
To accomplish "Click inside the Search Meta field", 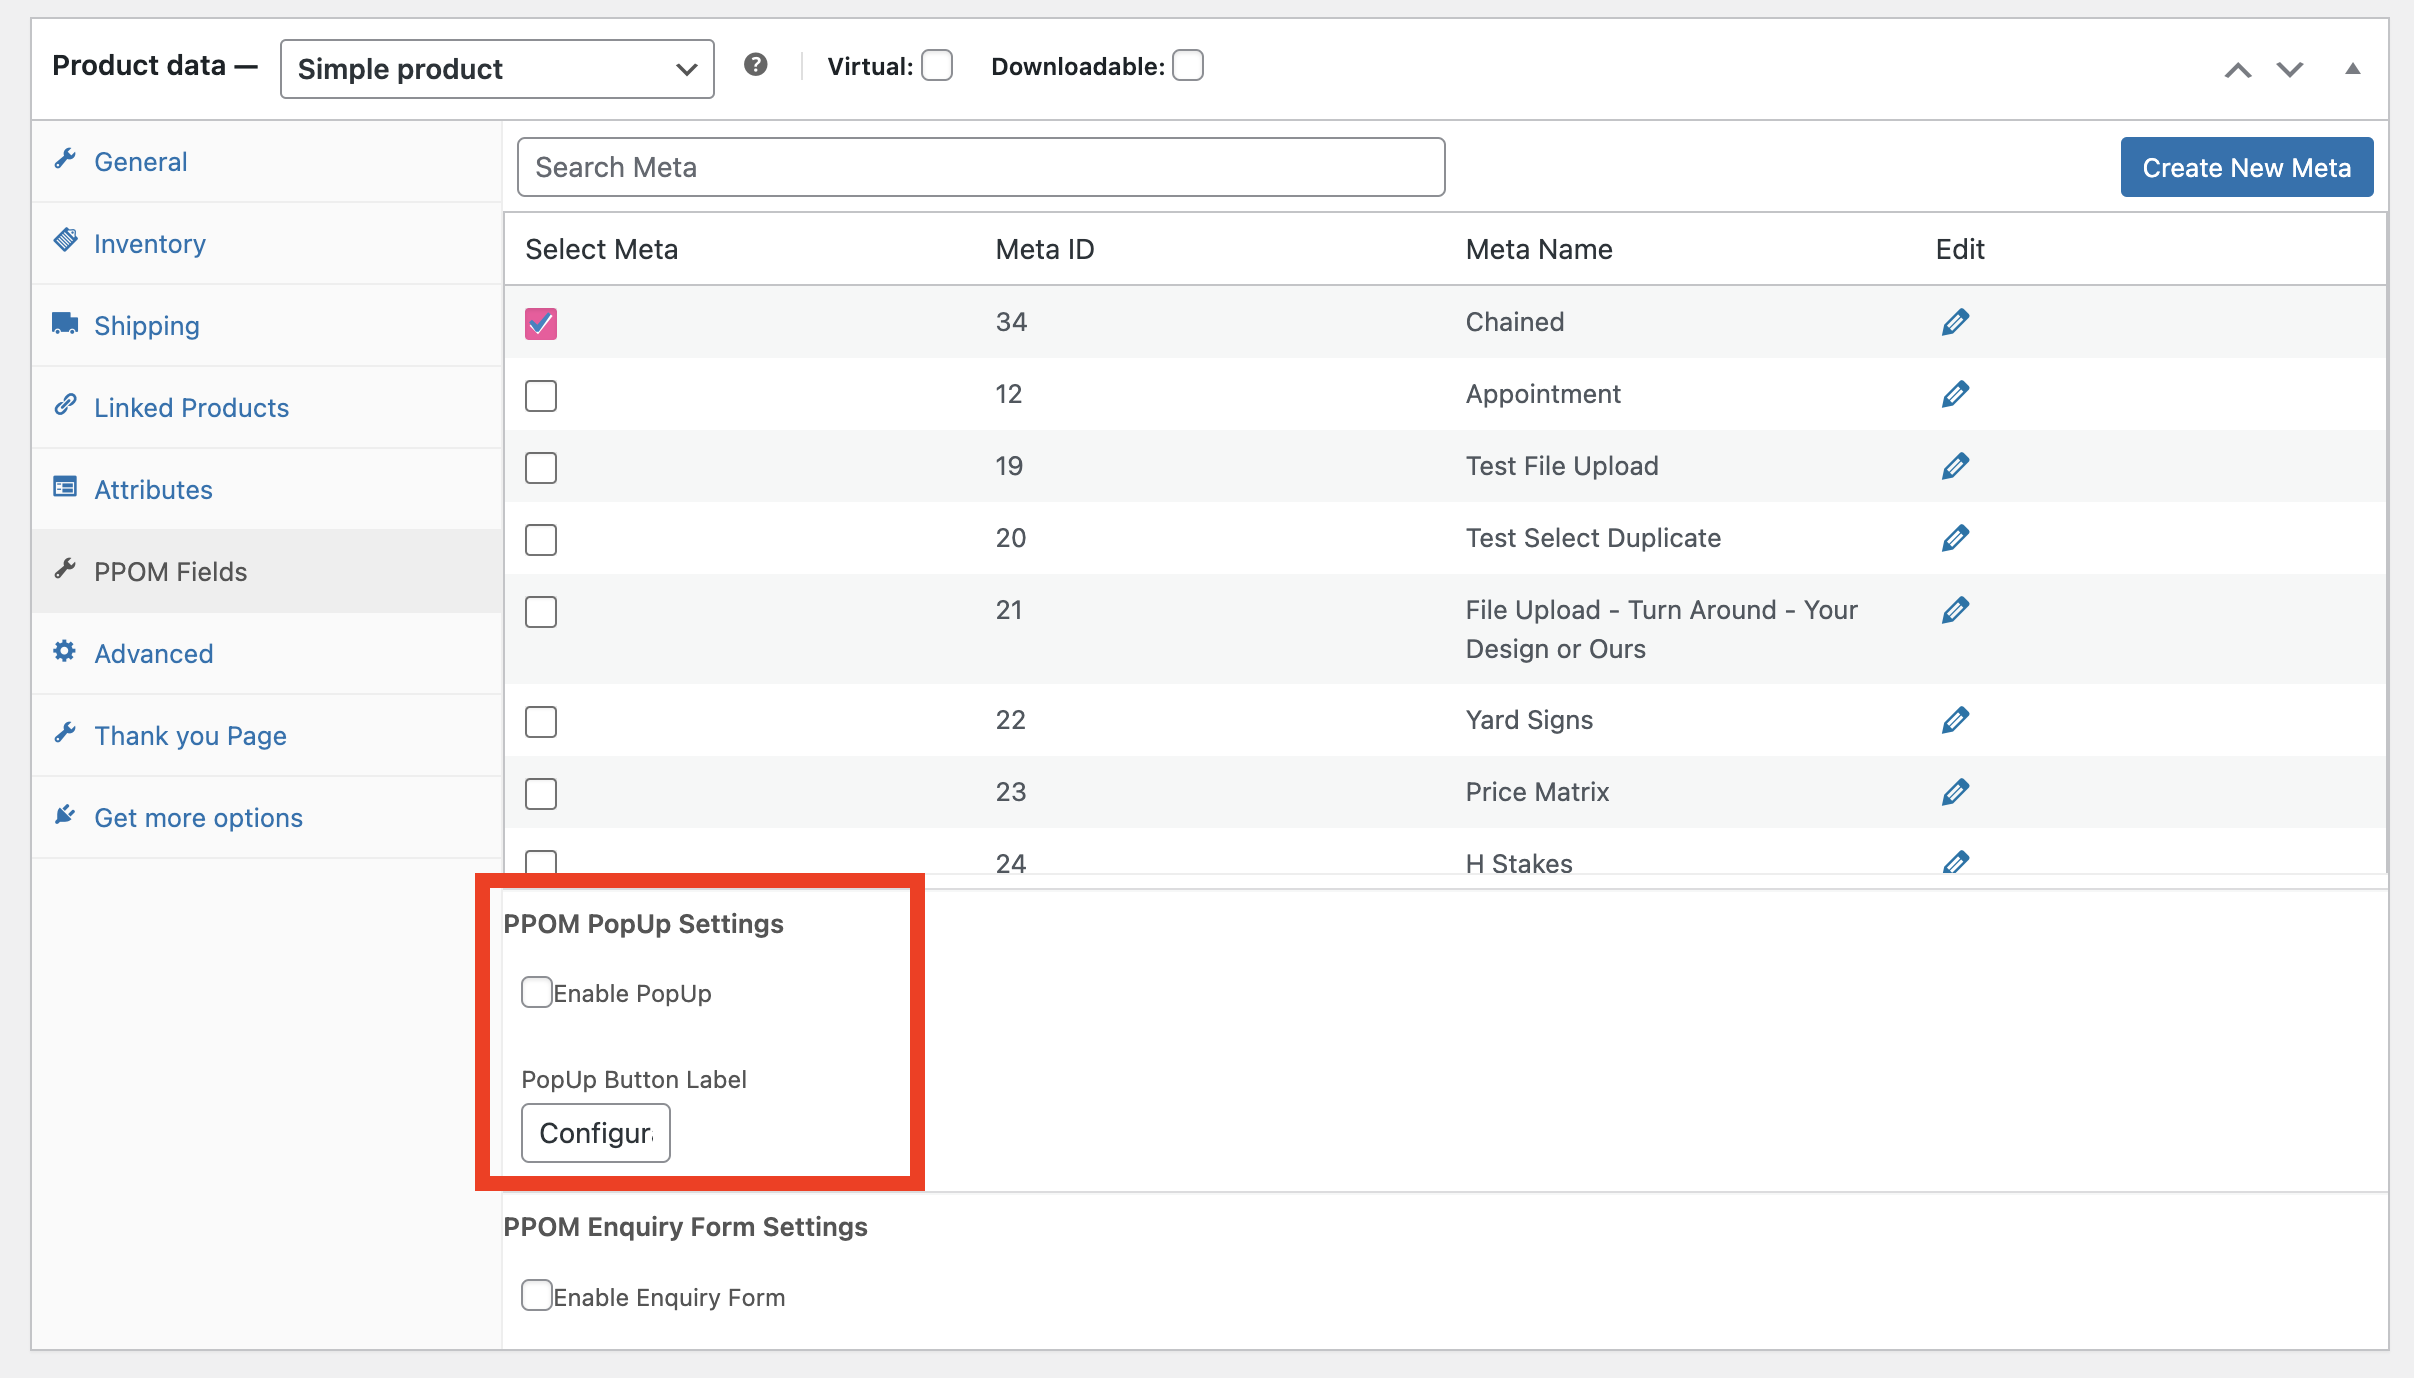I will [x=979, y=166].
